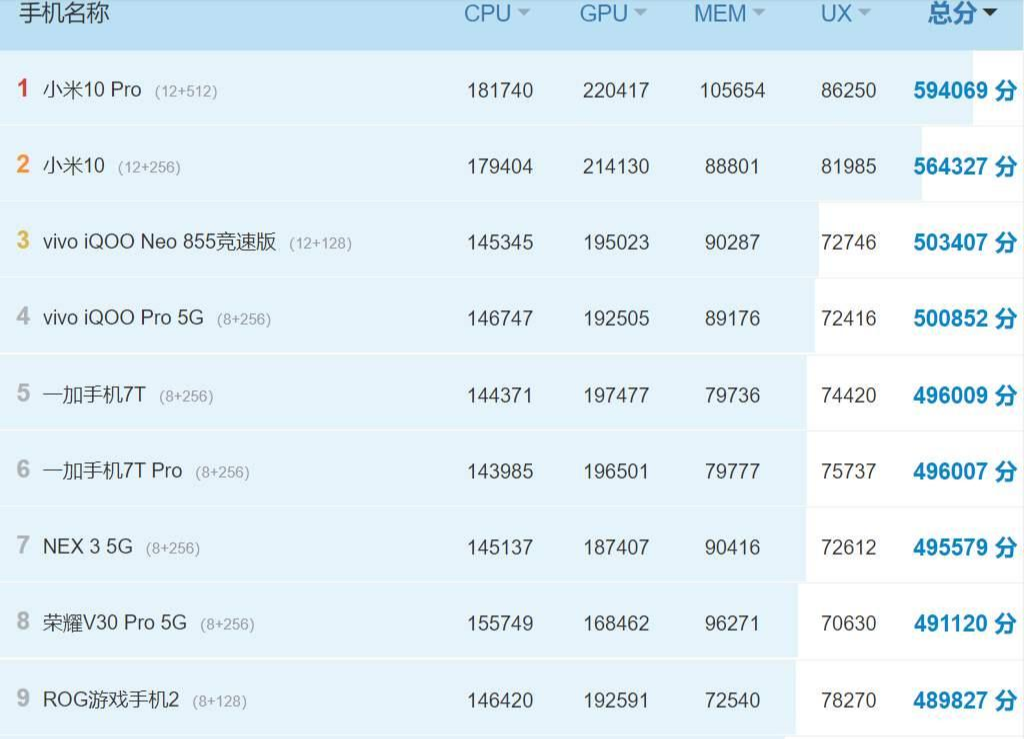Click CPU score 146420
Image resolution: width=1024 pixels, height=739 pixels.
[500, 700]
